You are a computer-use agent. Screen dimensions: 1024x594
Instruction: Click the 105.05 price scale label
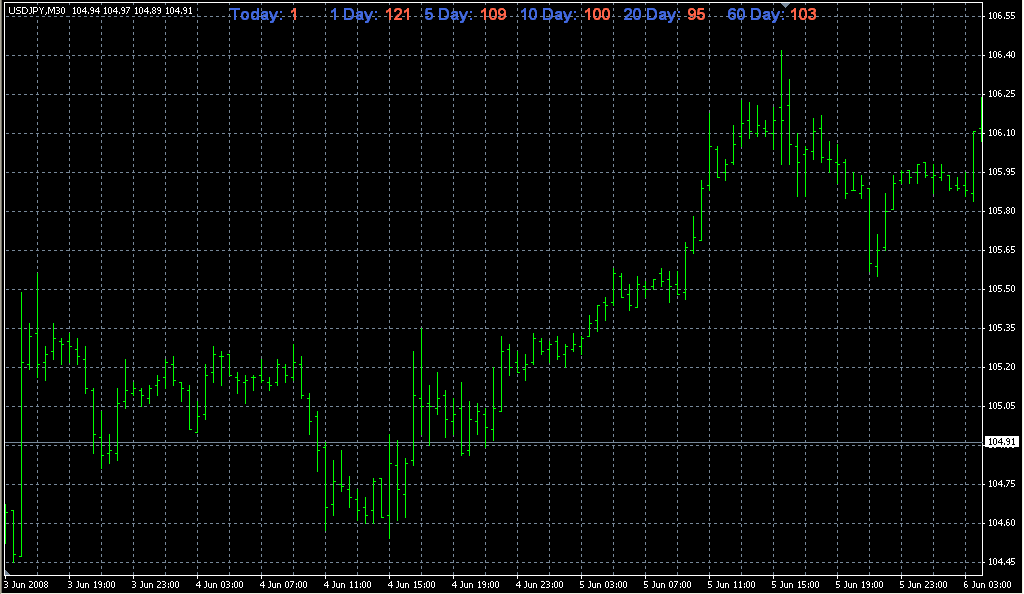tap(1002, 406)
